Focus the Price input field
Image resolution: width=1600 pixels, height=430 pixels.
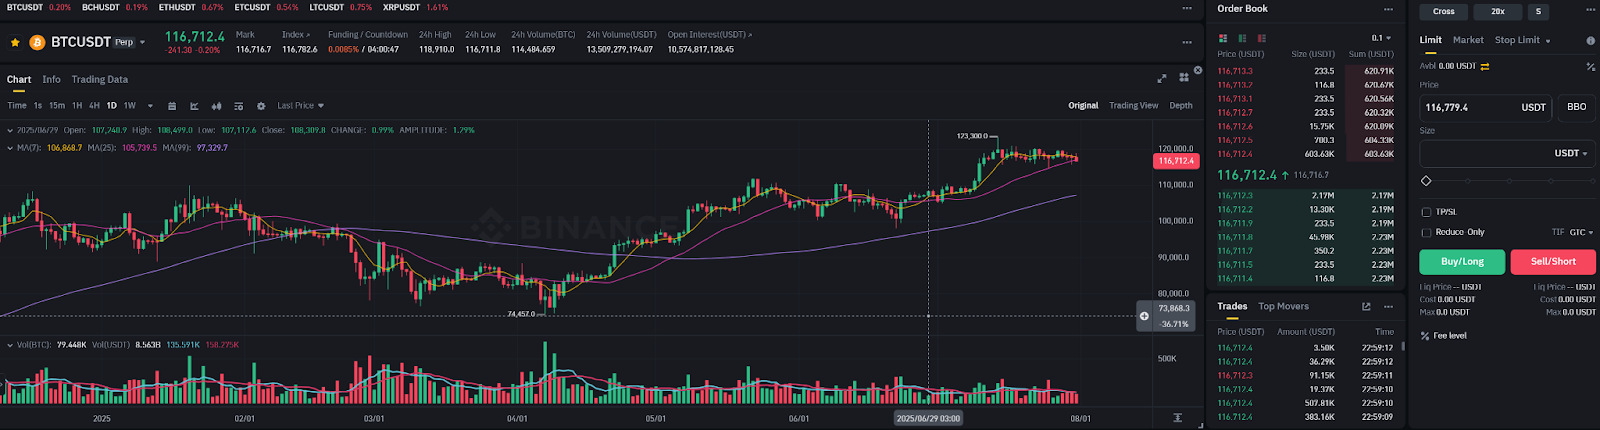[1485, 107]
